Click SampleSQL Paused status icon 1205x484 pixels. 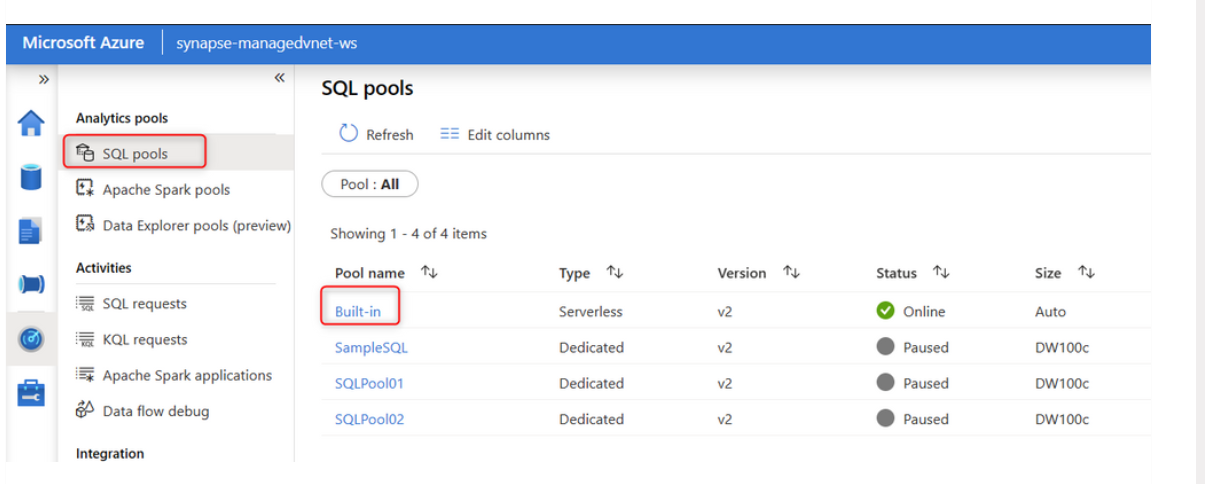885,347
